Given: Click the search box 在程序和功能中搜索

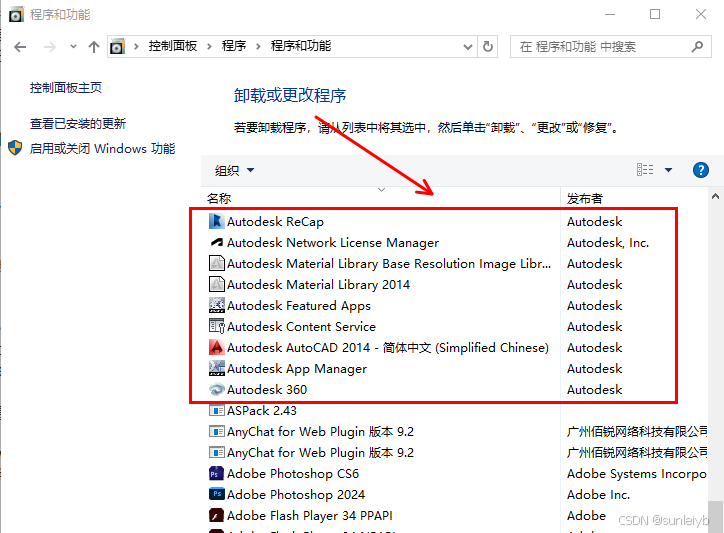Looking at the screenshot, I should click(610, 47).
